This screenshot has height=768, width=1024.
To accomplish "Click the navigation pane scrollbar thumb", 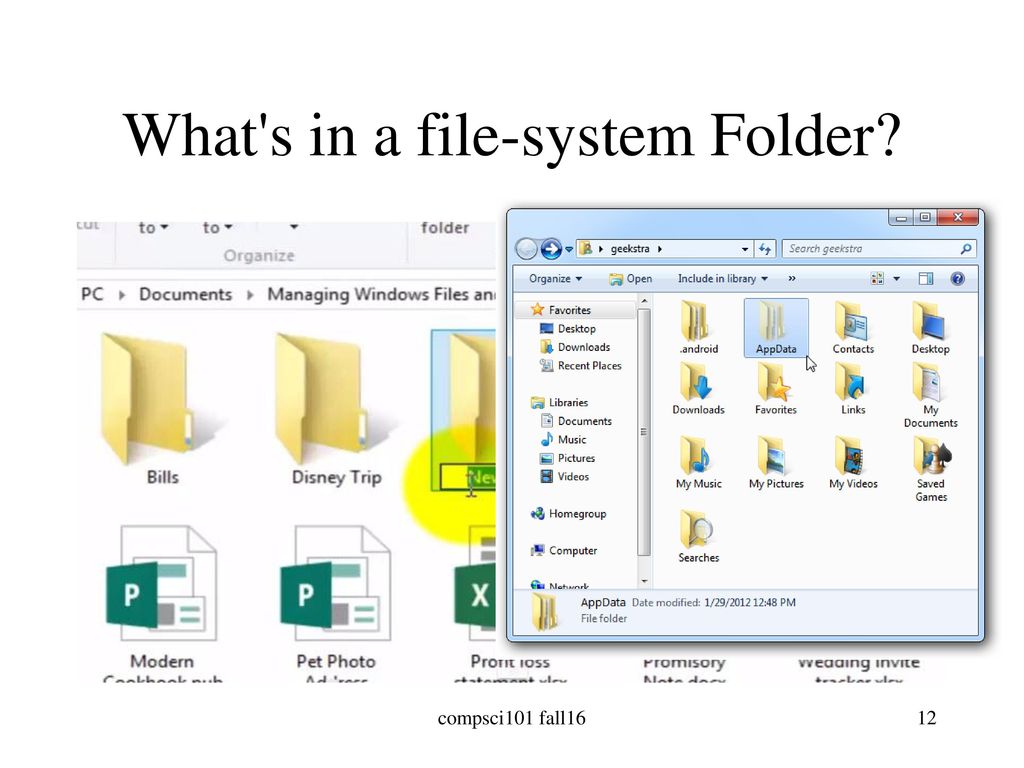I will [x=644, y=432].
